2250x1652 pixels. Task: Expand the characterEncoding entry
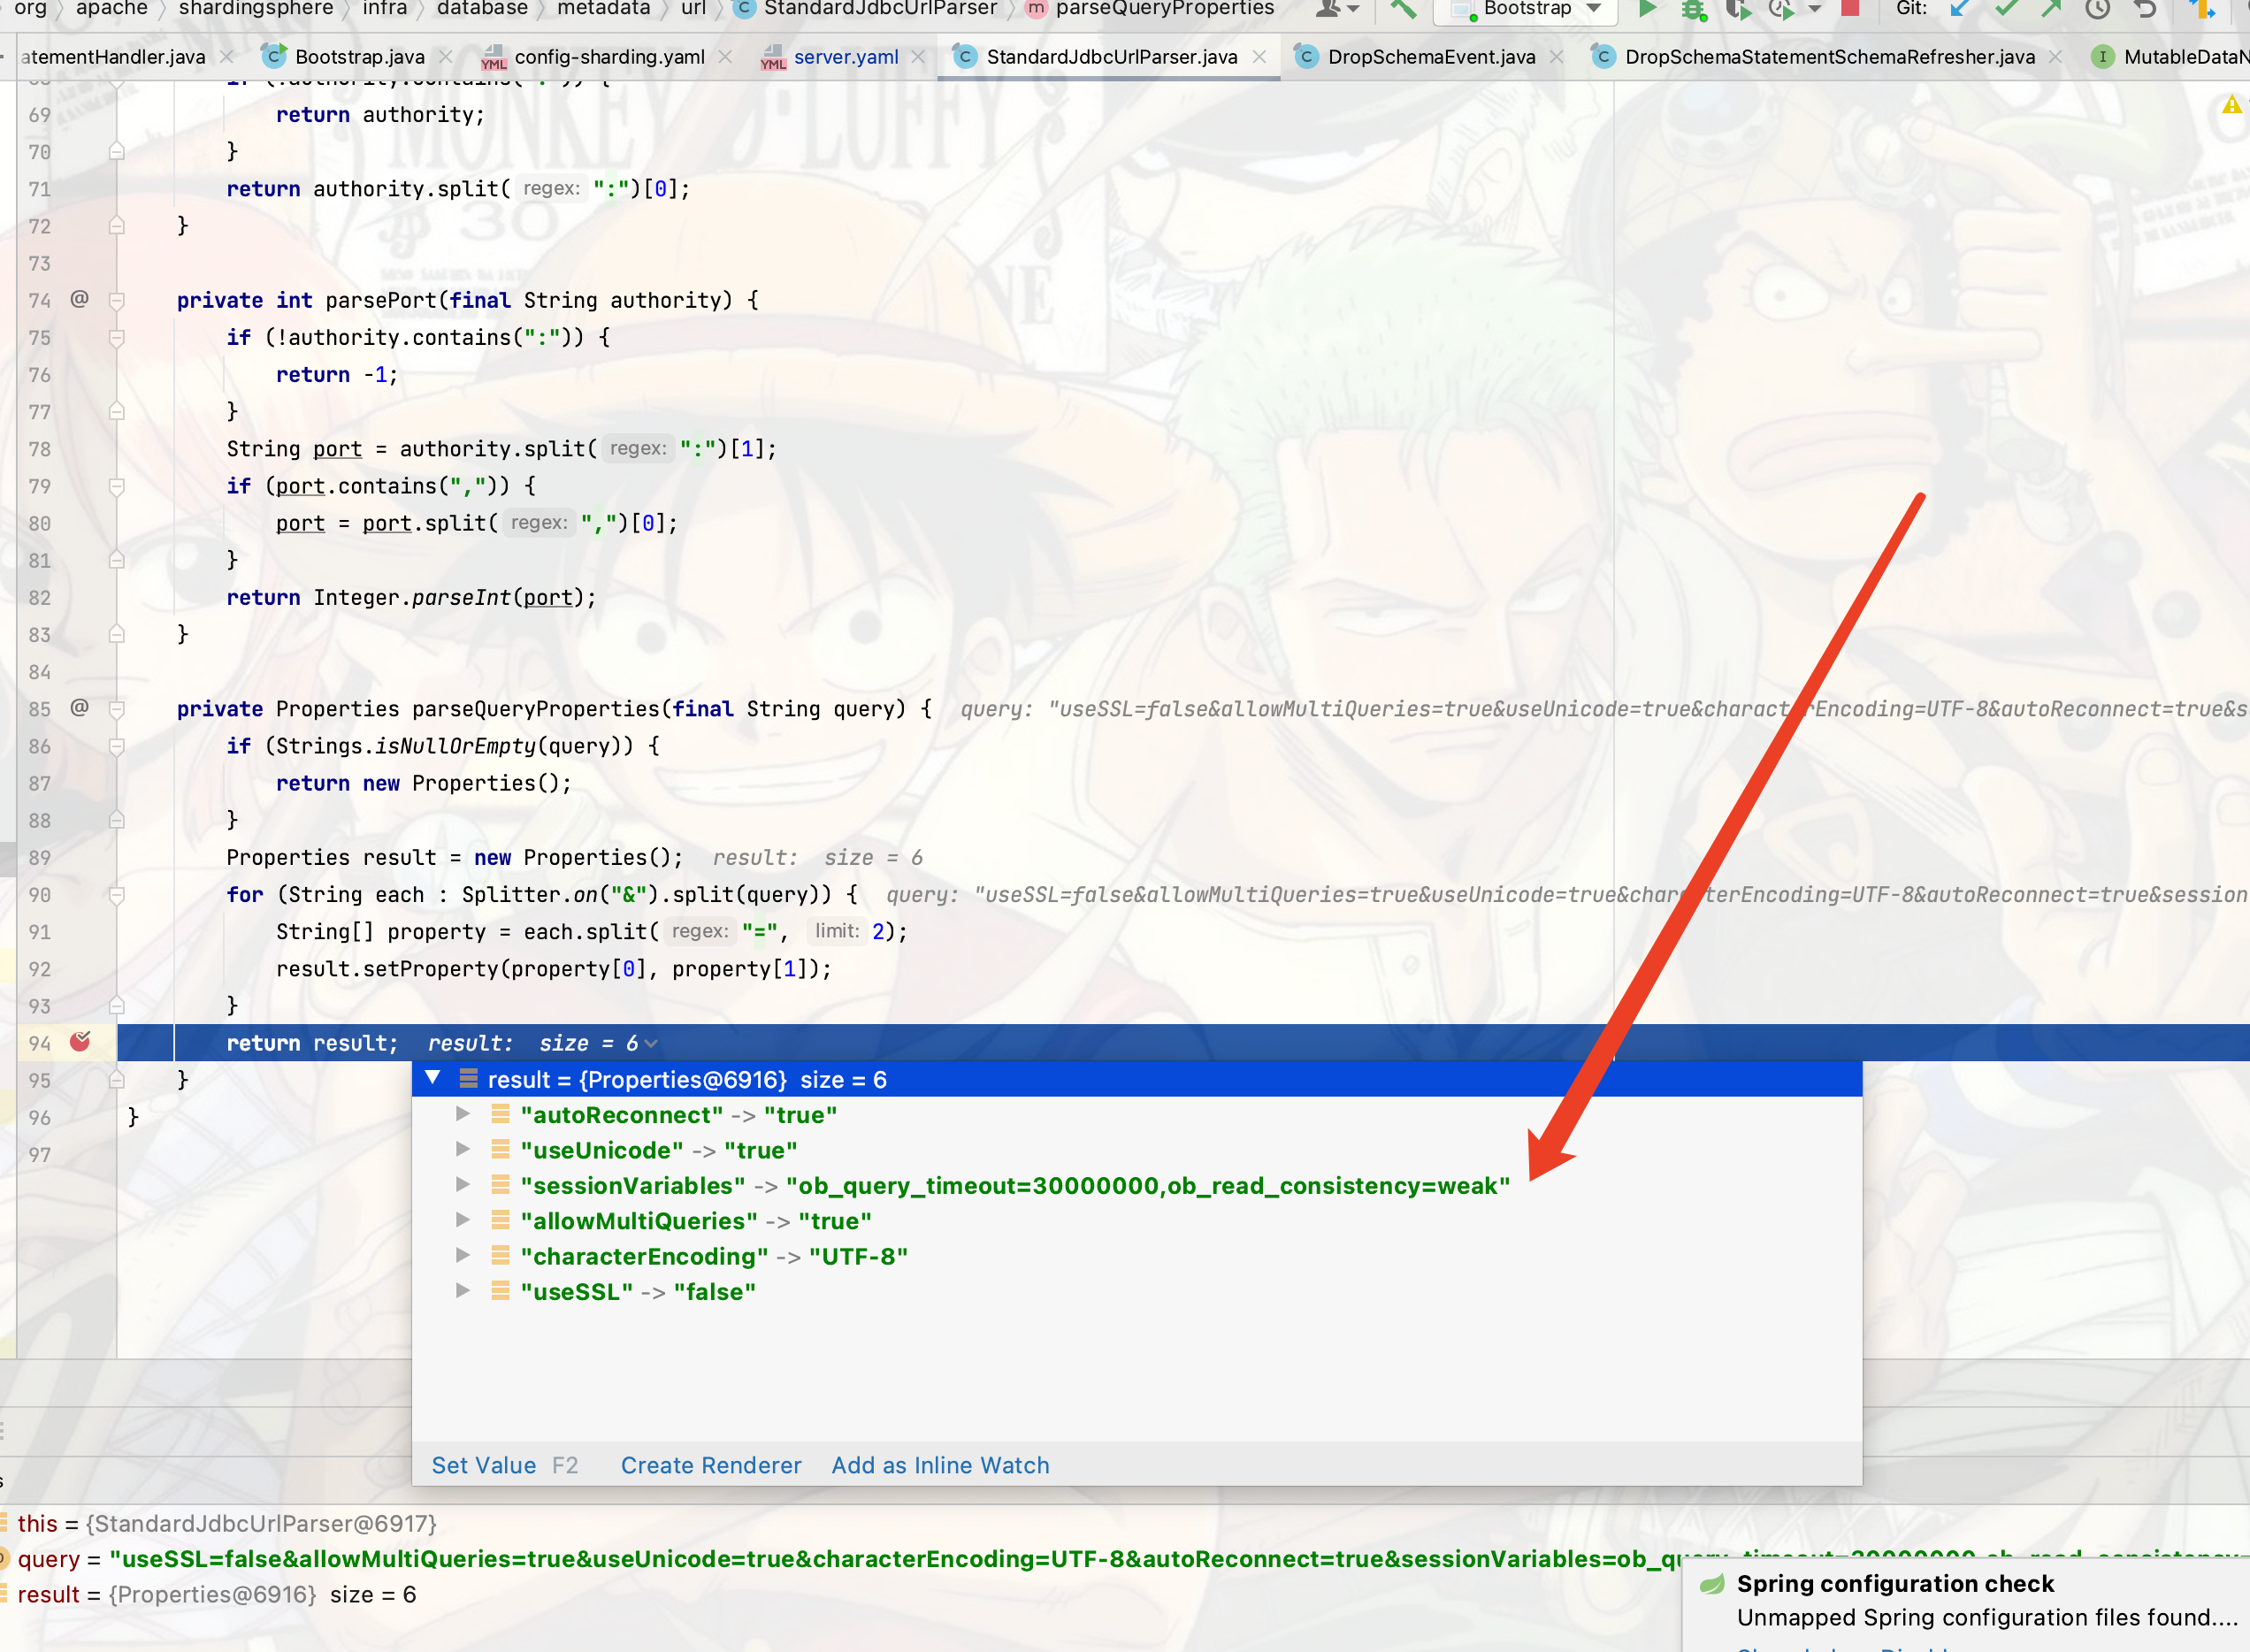[462, 1255]
